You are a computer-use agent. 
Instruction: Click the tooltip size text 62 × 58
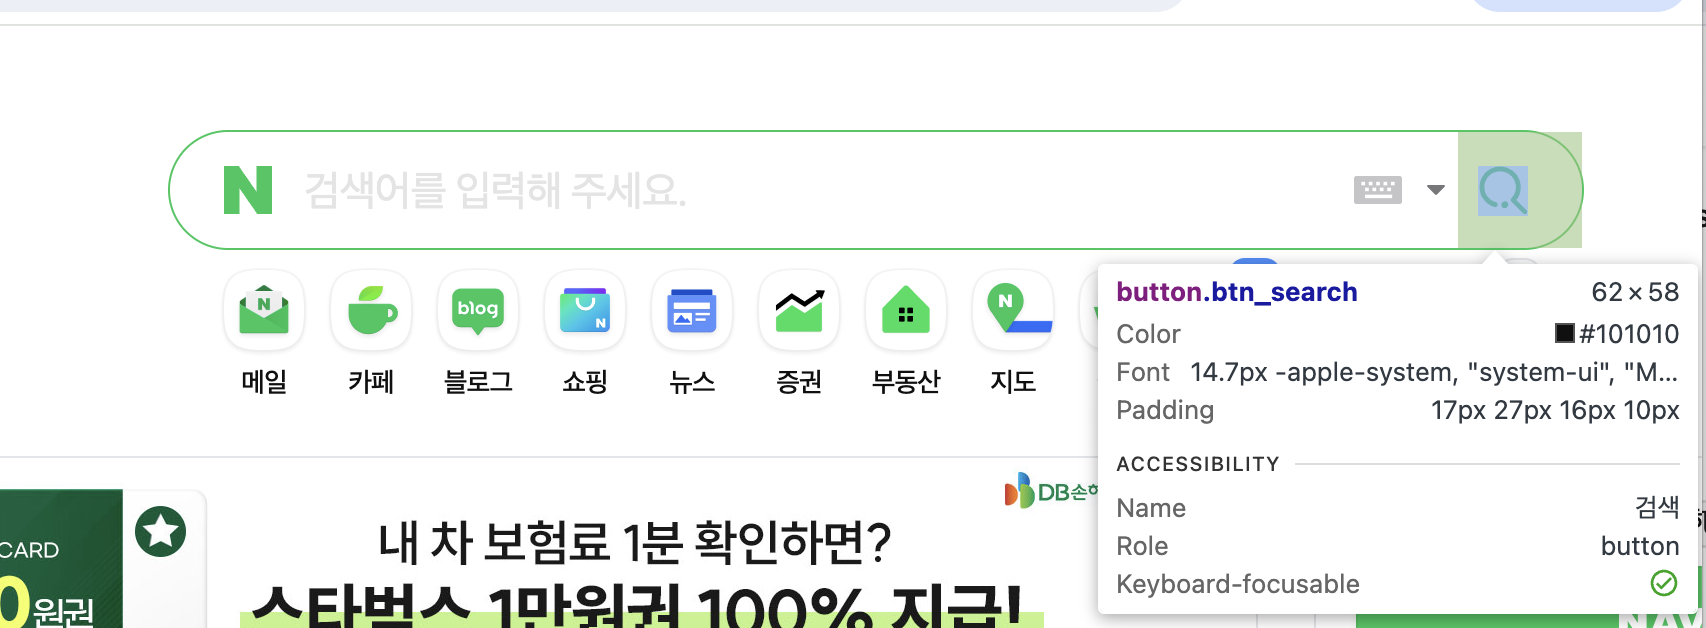[1635, 292]
